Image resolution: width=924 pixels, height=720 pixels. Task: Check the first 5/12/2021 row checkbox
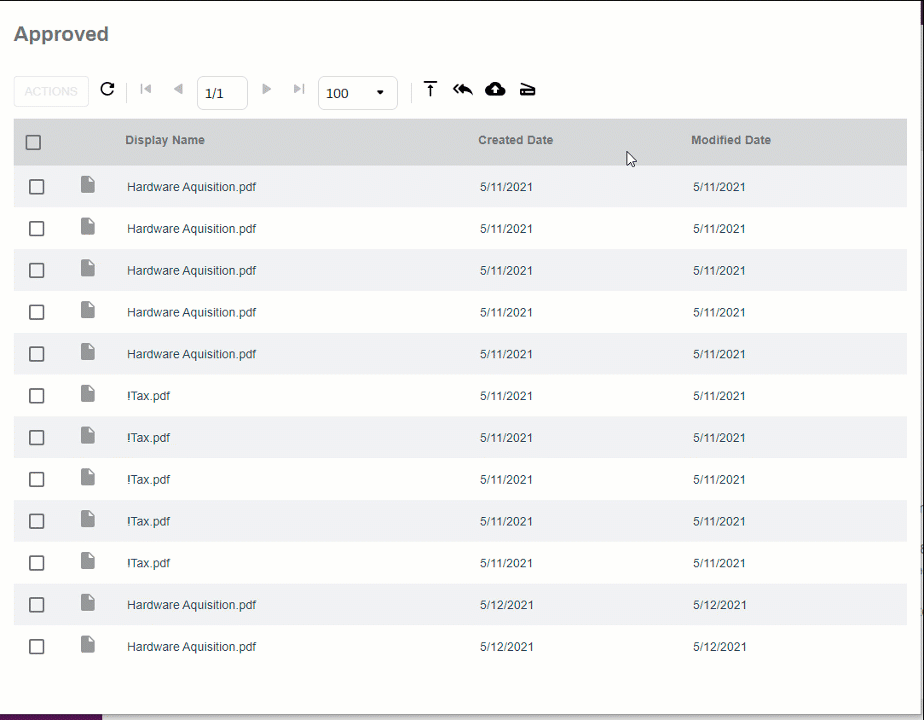click(37, 605)
